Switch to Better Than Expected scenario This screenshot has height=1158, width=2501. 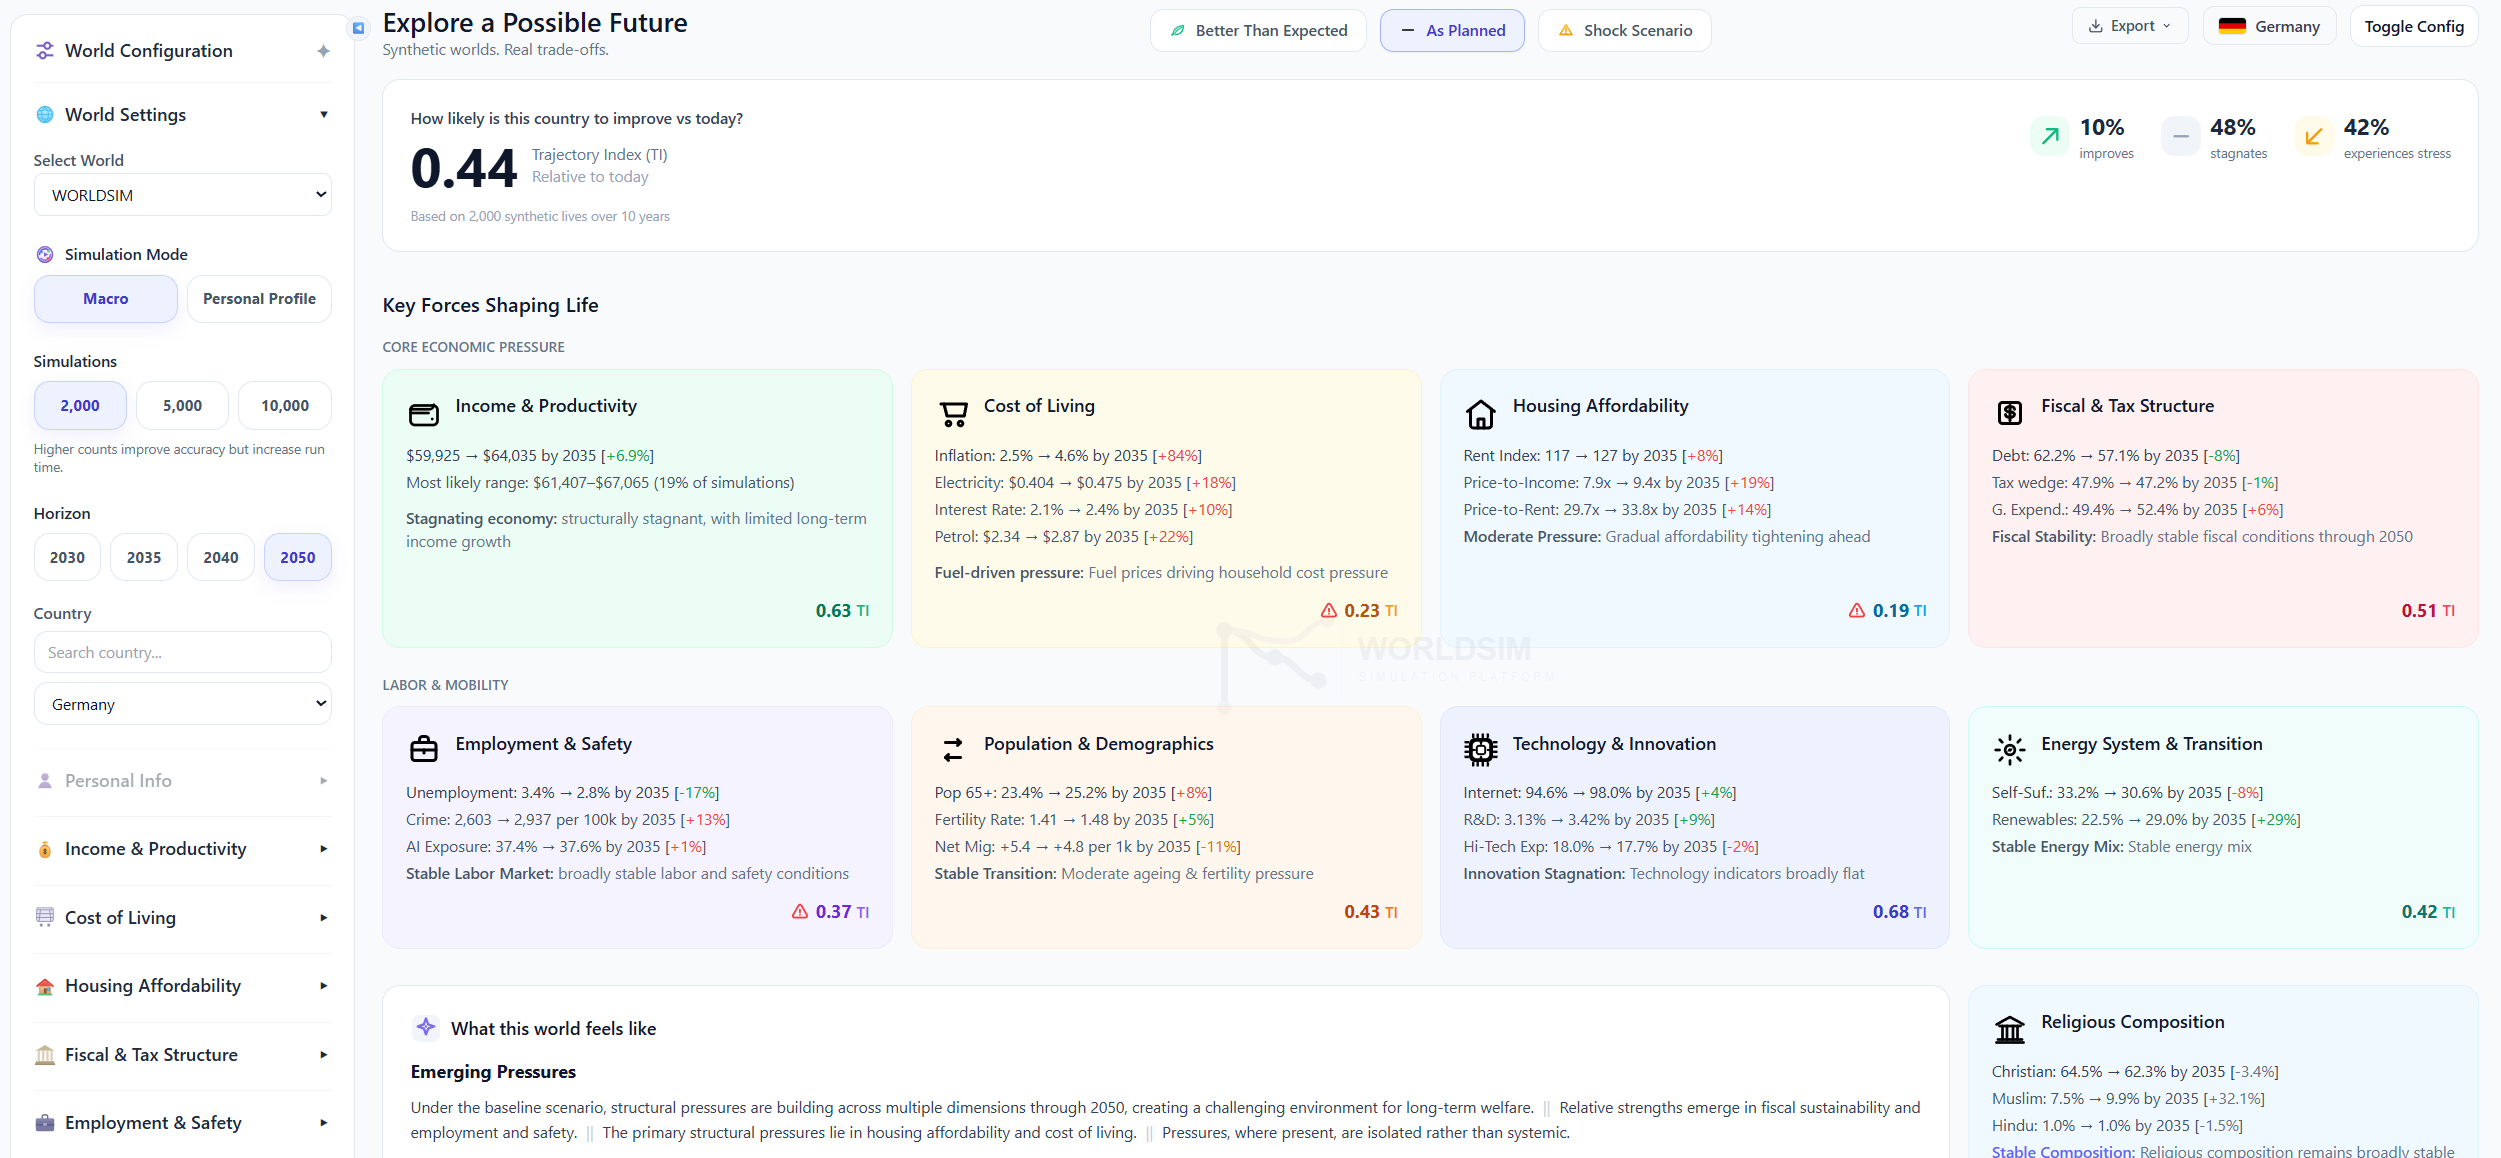tap(1258, 30)
